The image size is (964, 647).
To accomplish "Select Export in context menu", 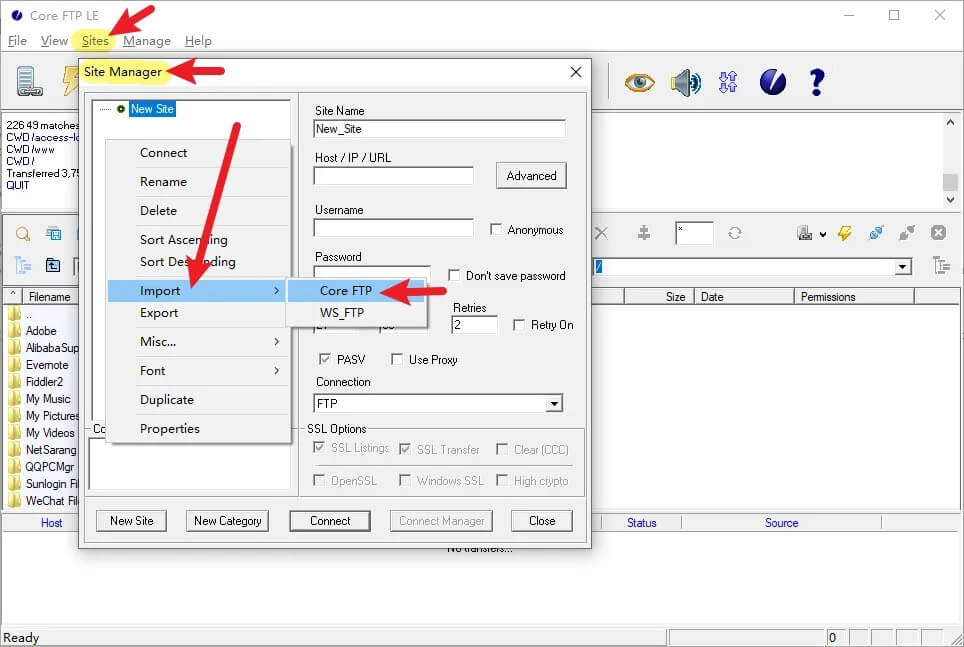I will pos(197,312).
